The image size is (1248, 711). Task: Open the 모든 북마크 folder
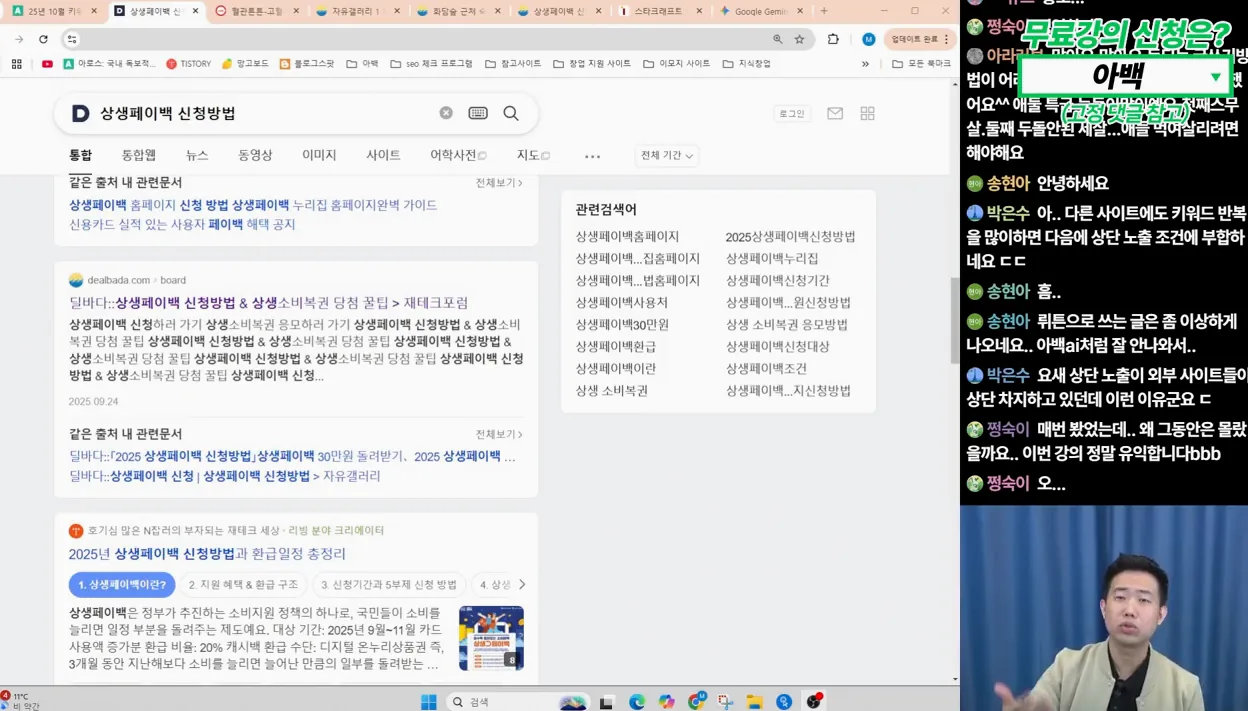click(922, 63)
